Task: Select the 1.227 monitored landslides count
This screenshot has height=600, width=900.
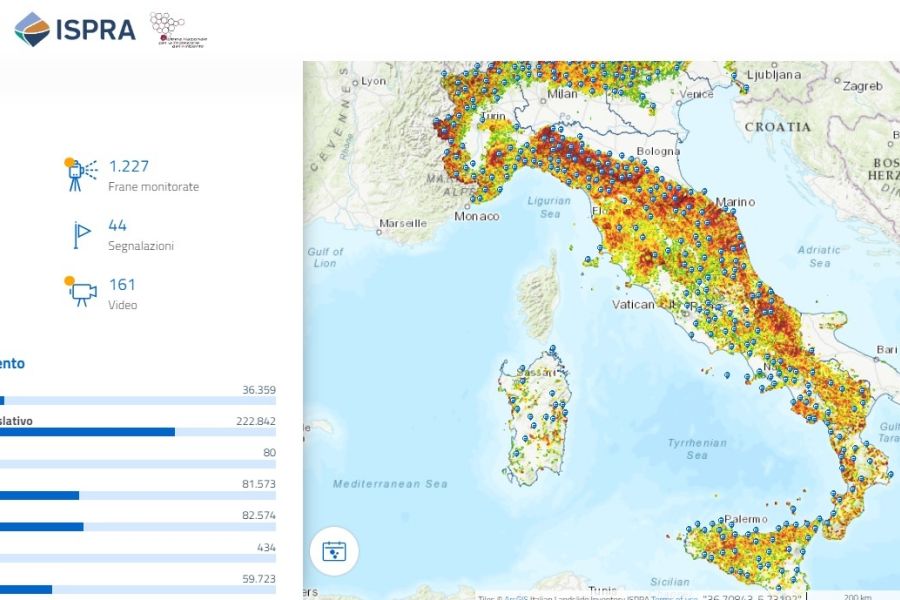Action: coord(128,167)
